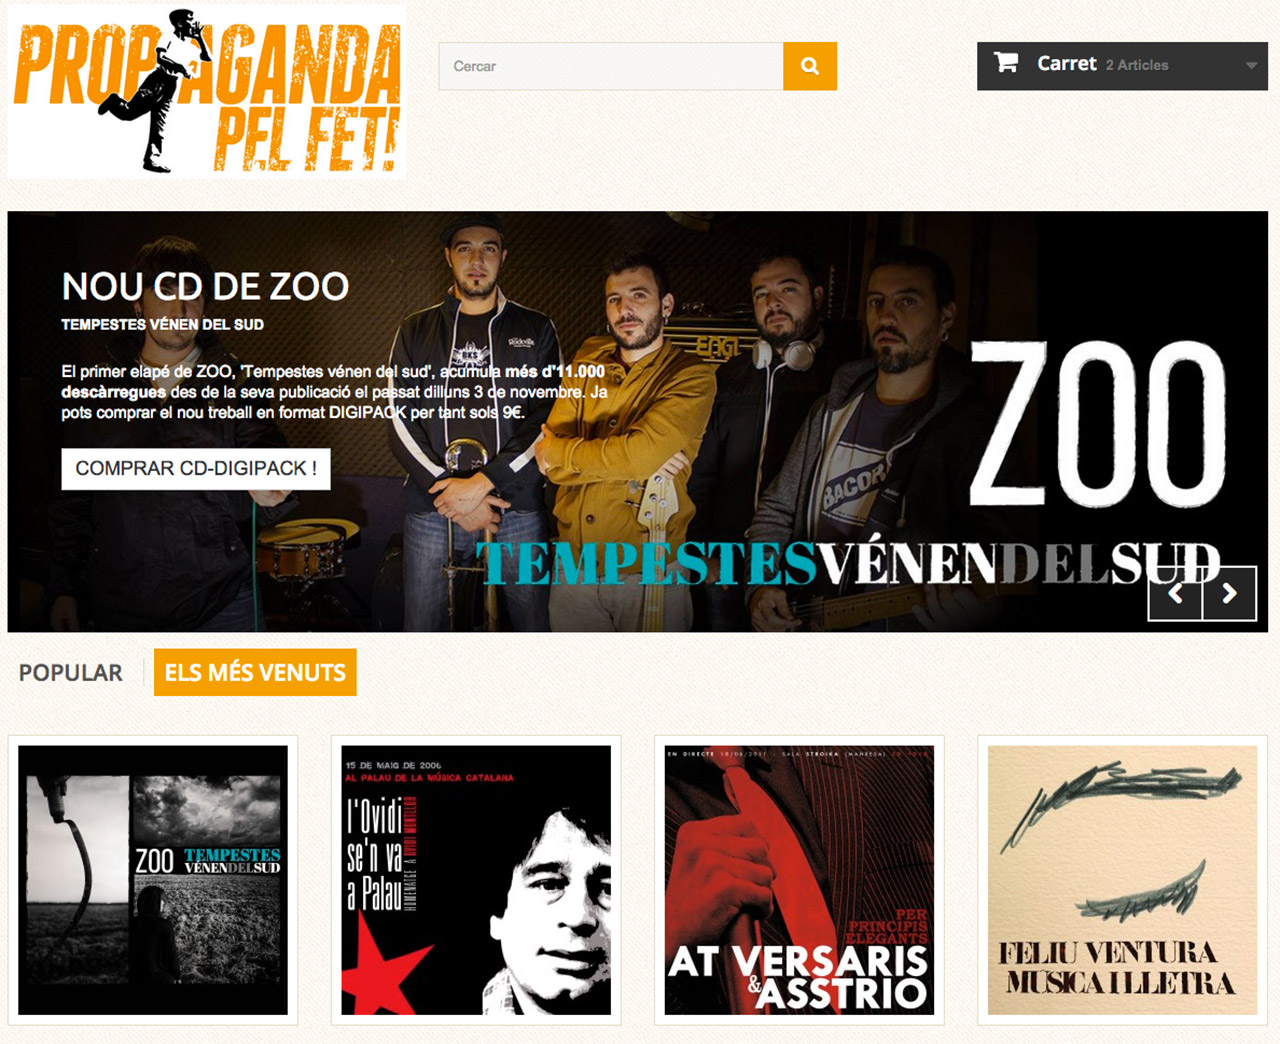Expand the Carret dropdown arrow

pos(1251,66)
